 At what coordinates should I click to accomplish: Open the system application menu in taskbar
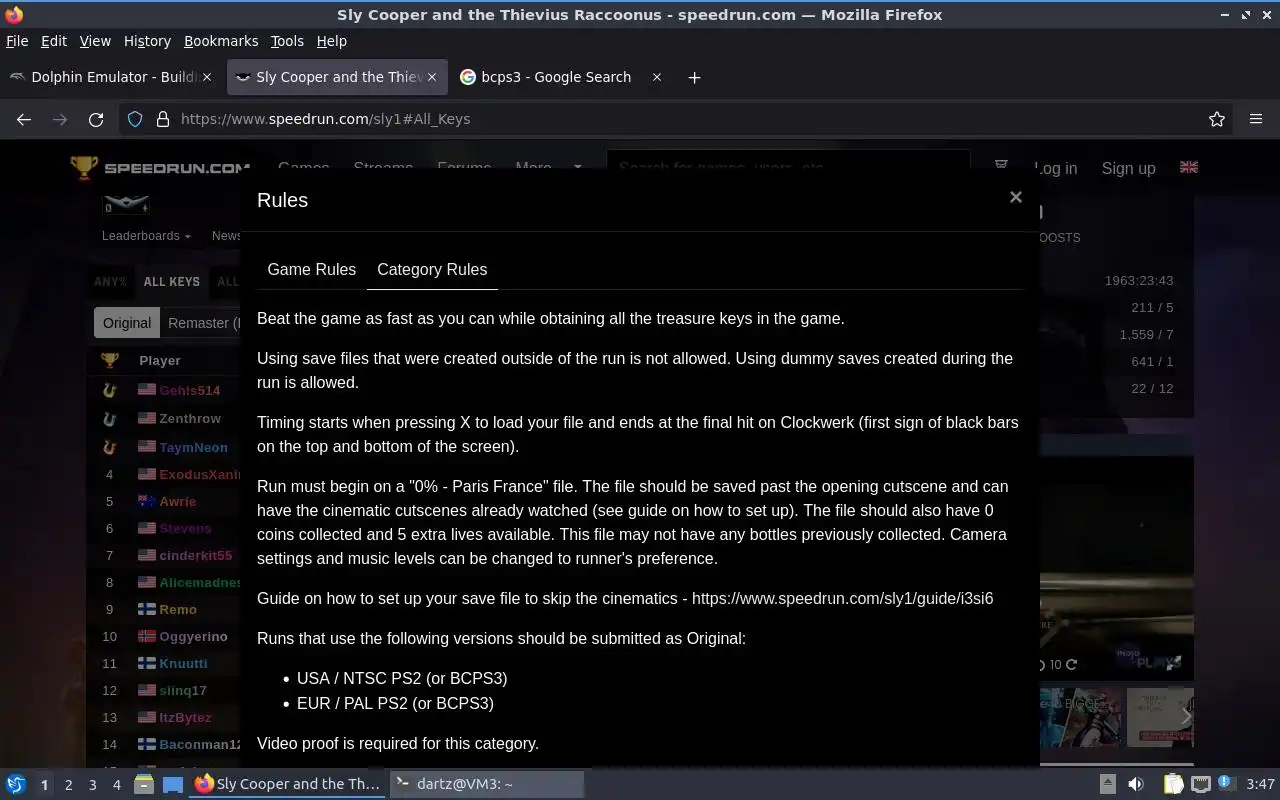[16, 785]
